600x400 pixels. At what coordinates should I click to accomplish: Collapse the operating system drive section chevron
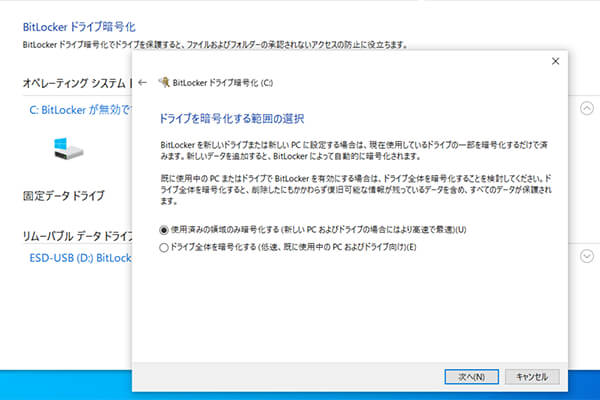[x=587, y=108]
